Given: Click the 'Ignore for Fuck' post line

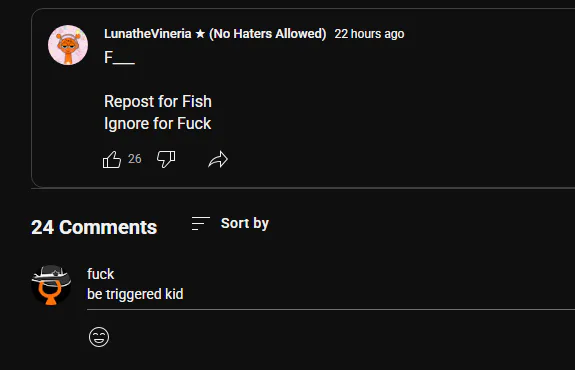Looking at the screenshot, I should pos(158,124).
